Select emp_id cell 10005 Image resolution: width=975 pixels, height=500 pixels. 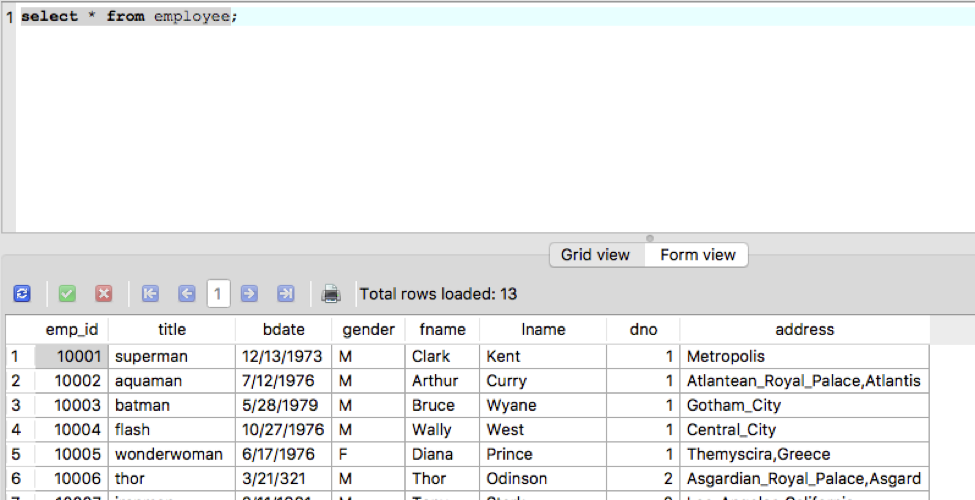72,454
